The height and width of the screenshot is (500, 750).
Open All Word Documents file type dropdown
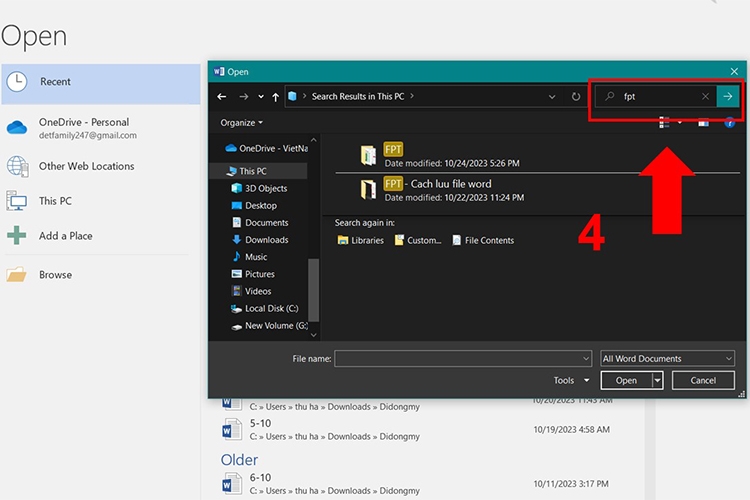coord(667,358)
